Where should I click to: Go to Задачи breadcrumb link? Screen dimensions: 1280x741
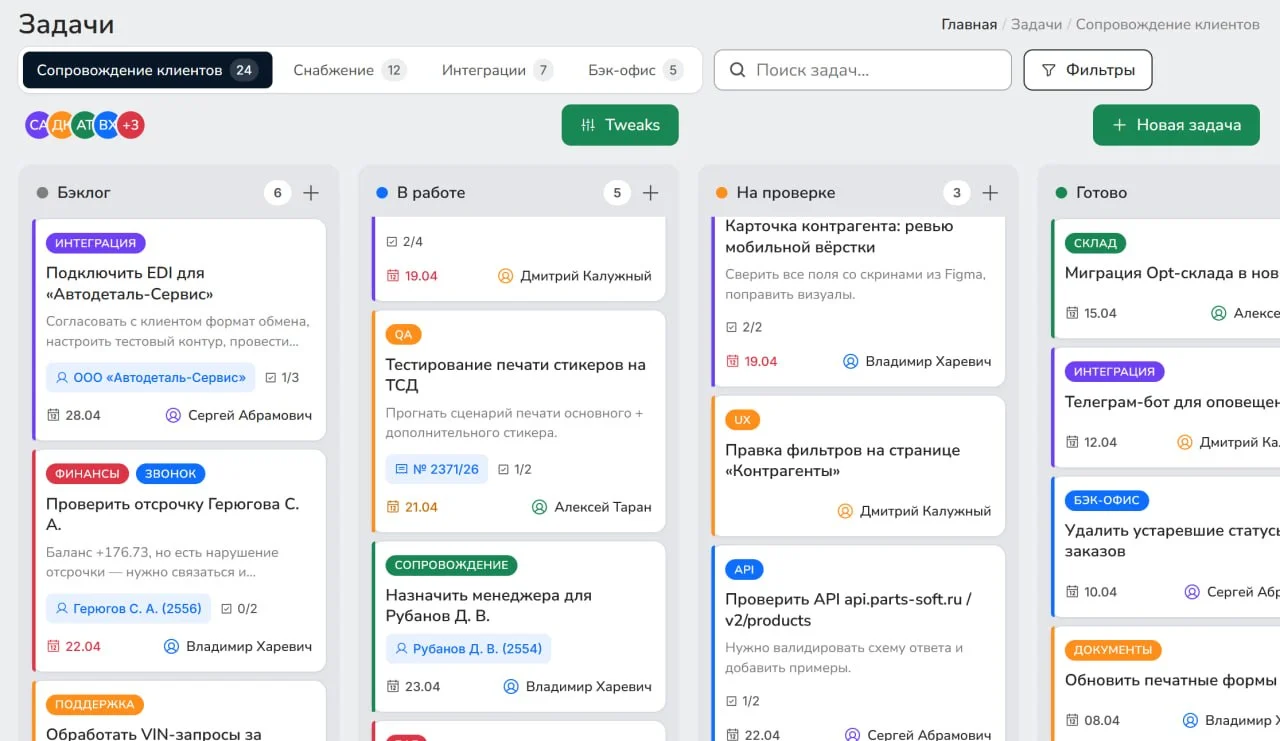pyautogui.click(x=1036, y=24)
